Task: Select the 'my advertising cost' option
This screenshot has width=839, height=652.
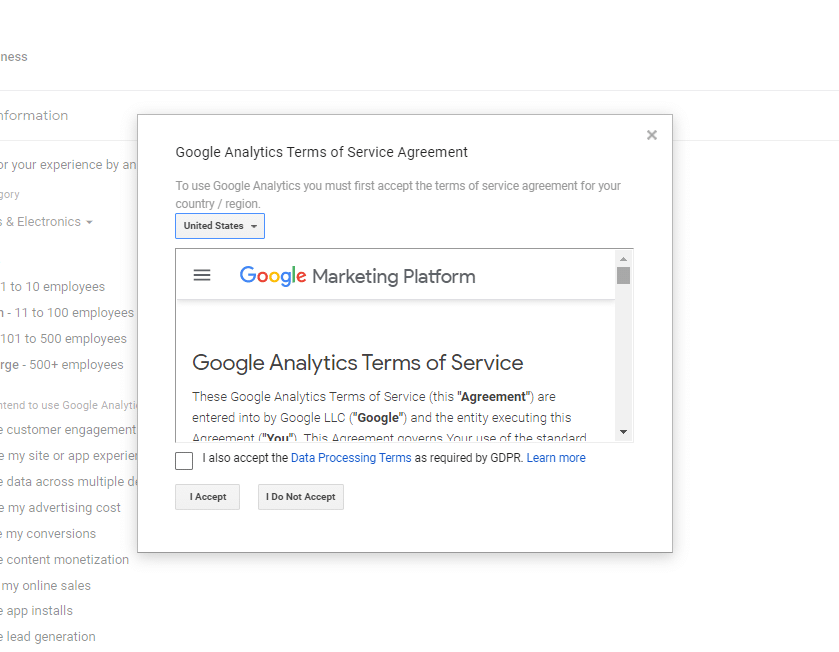Action: tap(60, 508)
